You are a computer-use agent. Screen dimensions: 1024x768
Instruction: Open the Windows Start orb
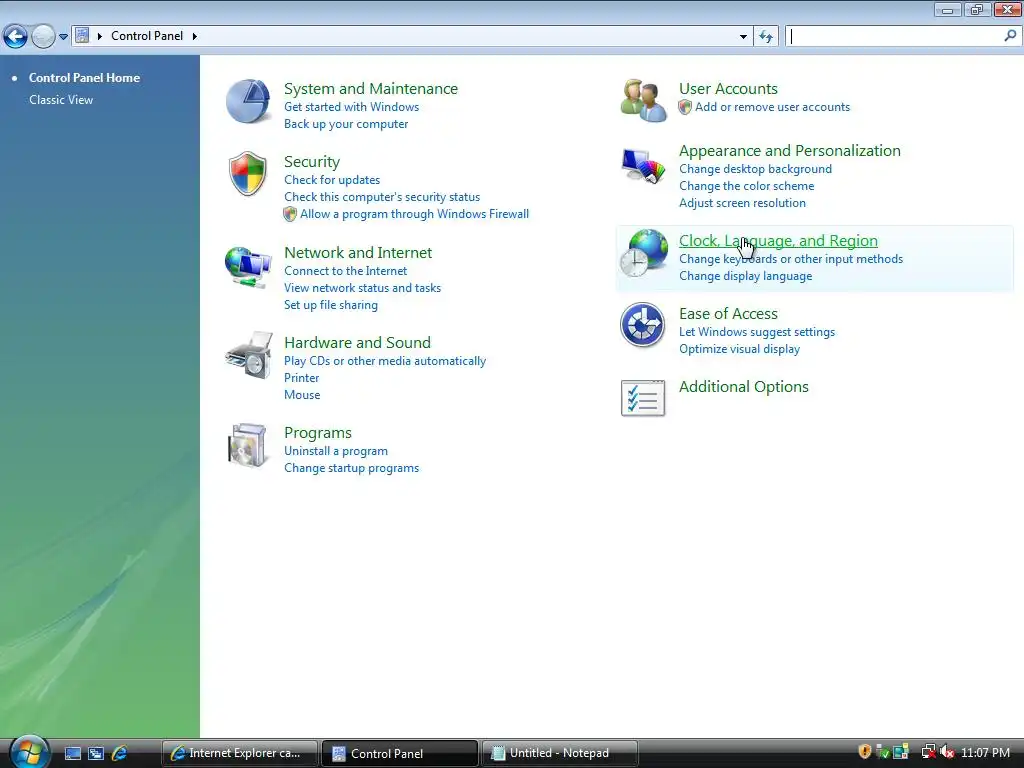tap(29, 752)
